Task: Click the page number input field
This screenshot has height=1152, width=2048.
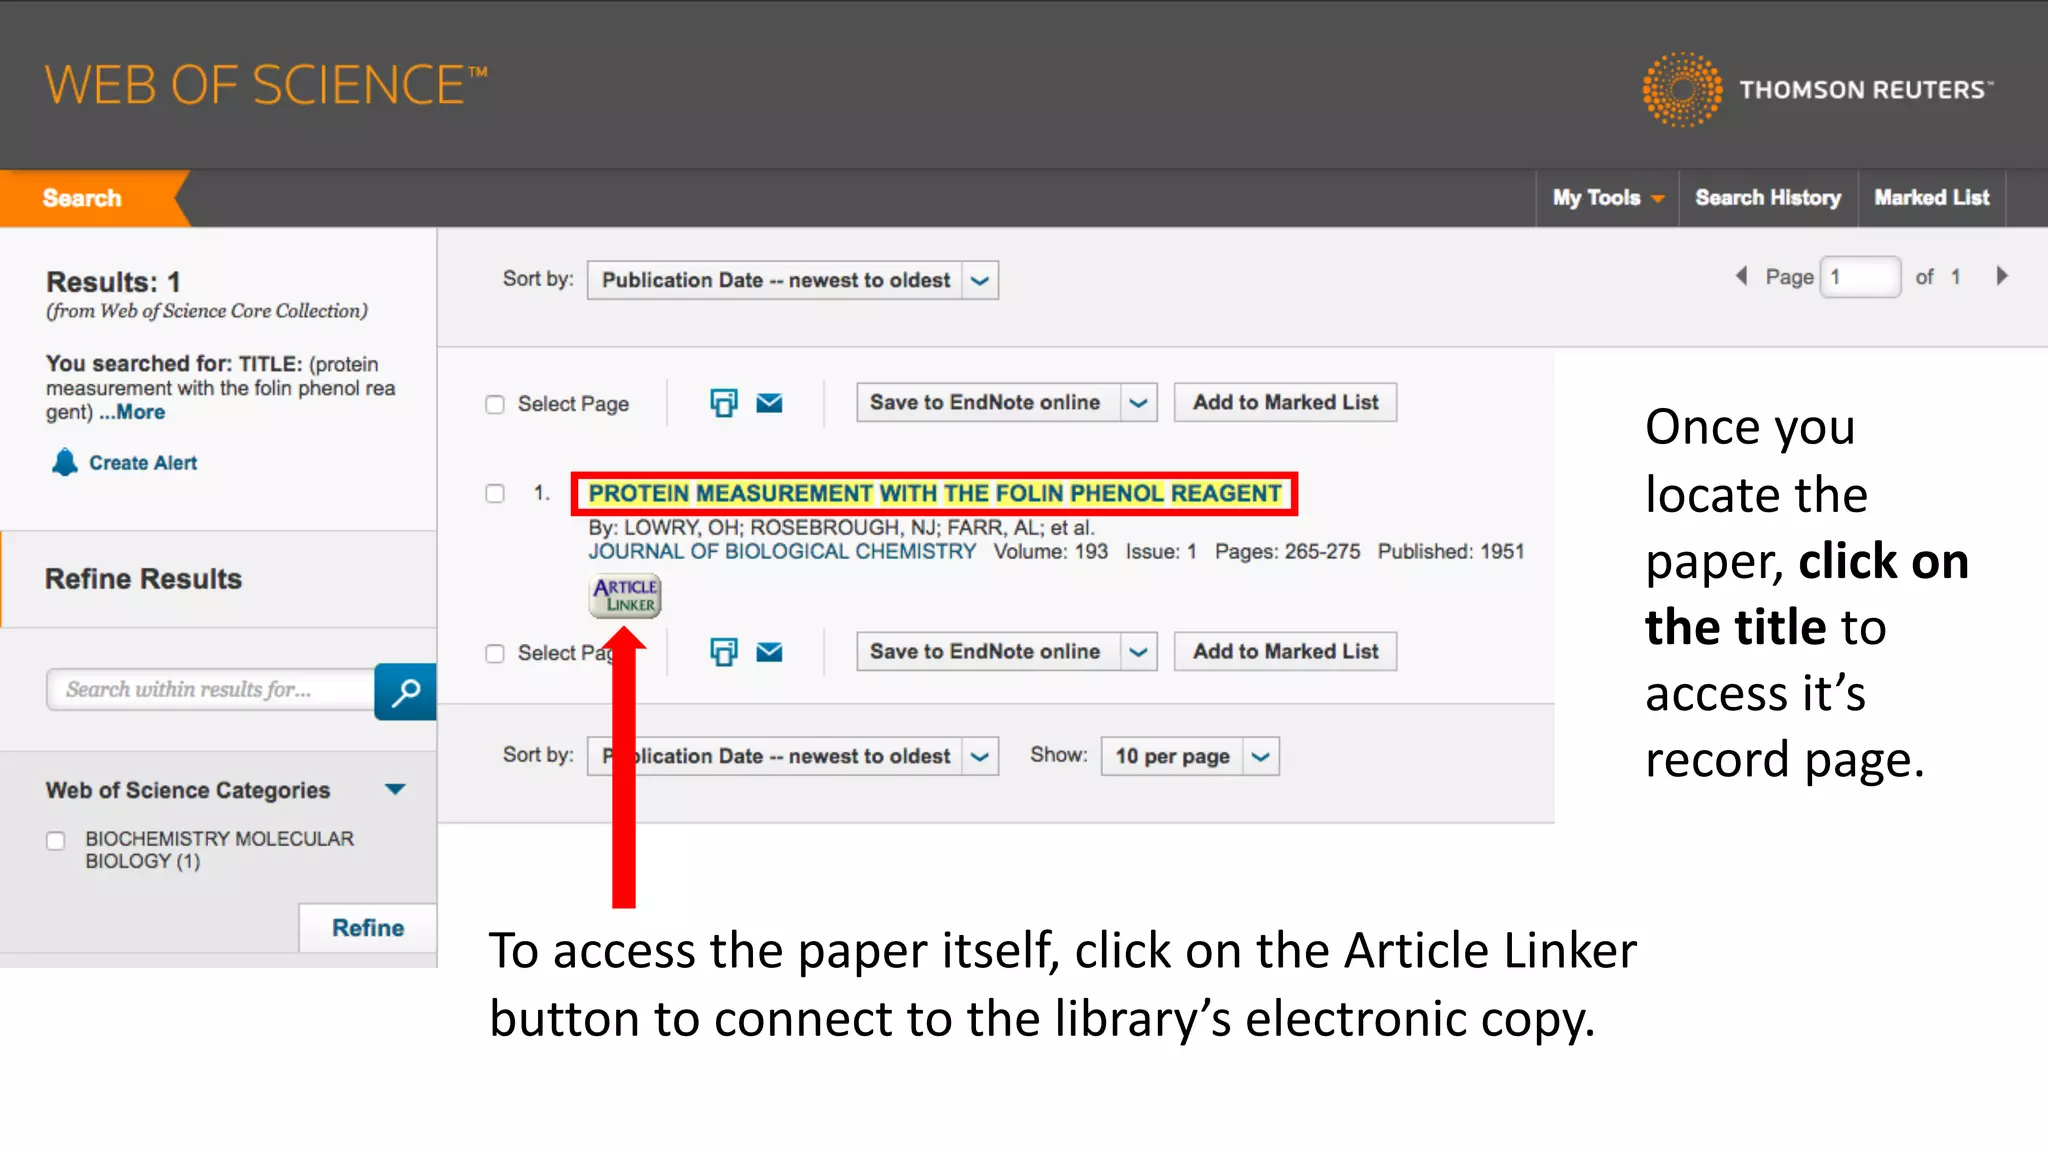Action: (x=1860, y=277)
